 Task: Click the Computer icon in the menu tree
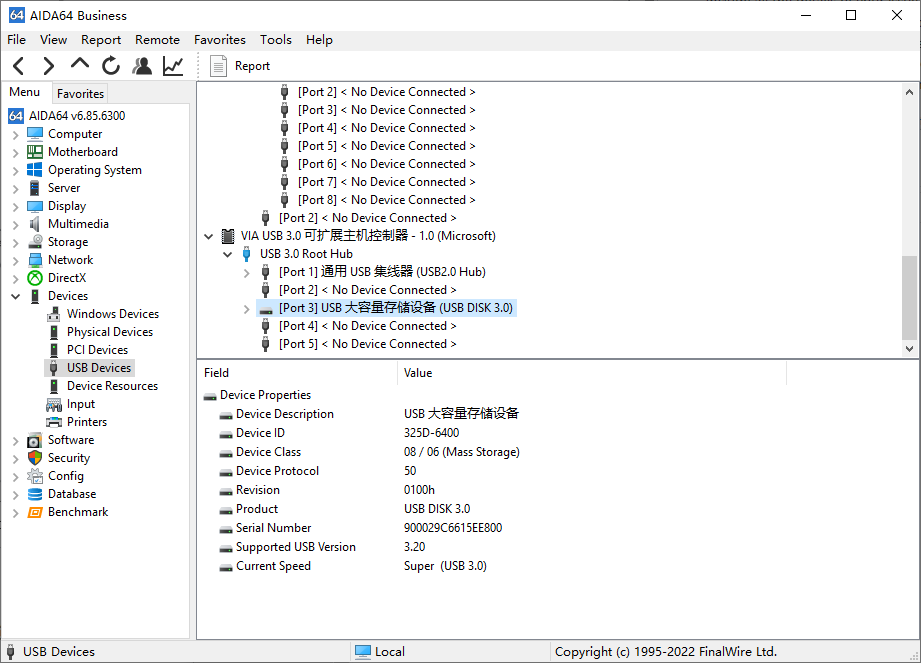35,134
